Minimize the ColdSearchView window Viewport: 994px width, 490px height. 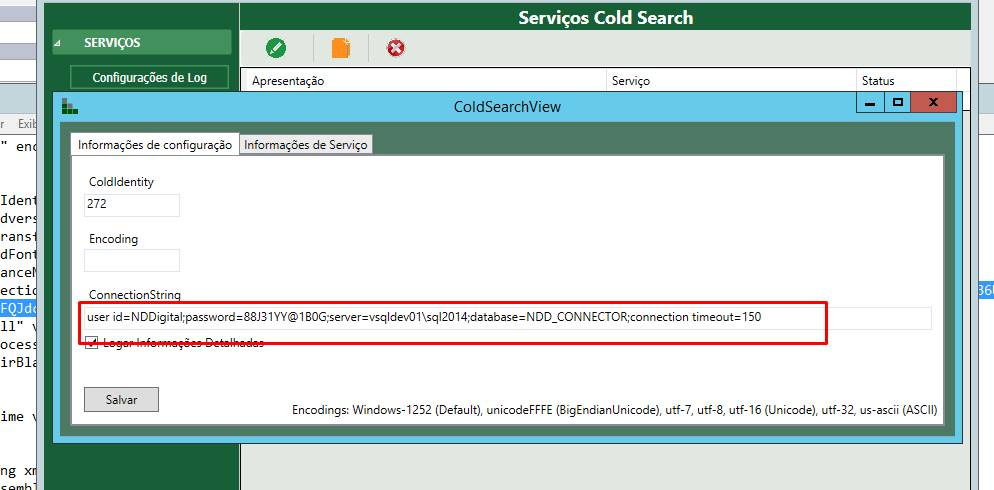tap(871, 102)
